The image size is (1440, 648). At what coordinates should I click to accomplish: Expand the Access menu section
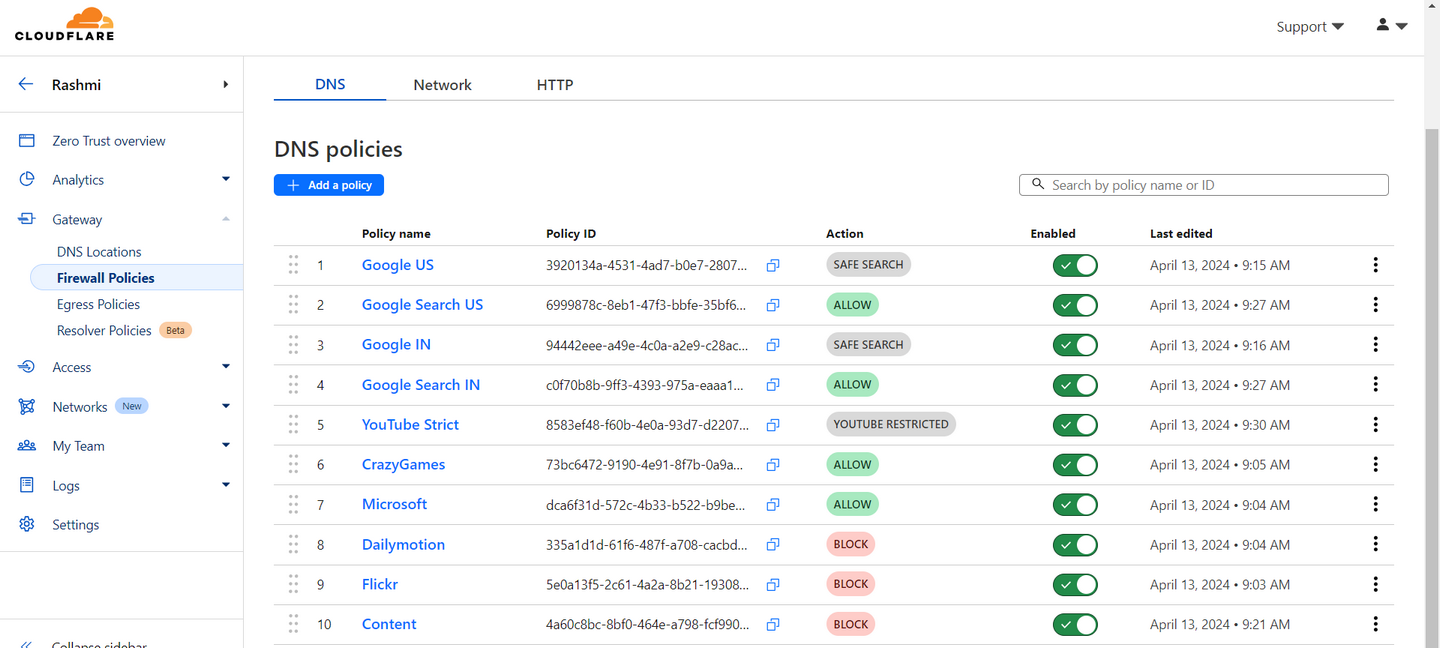(x=226, y=367)
